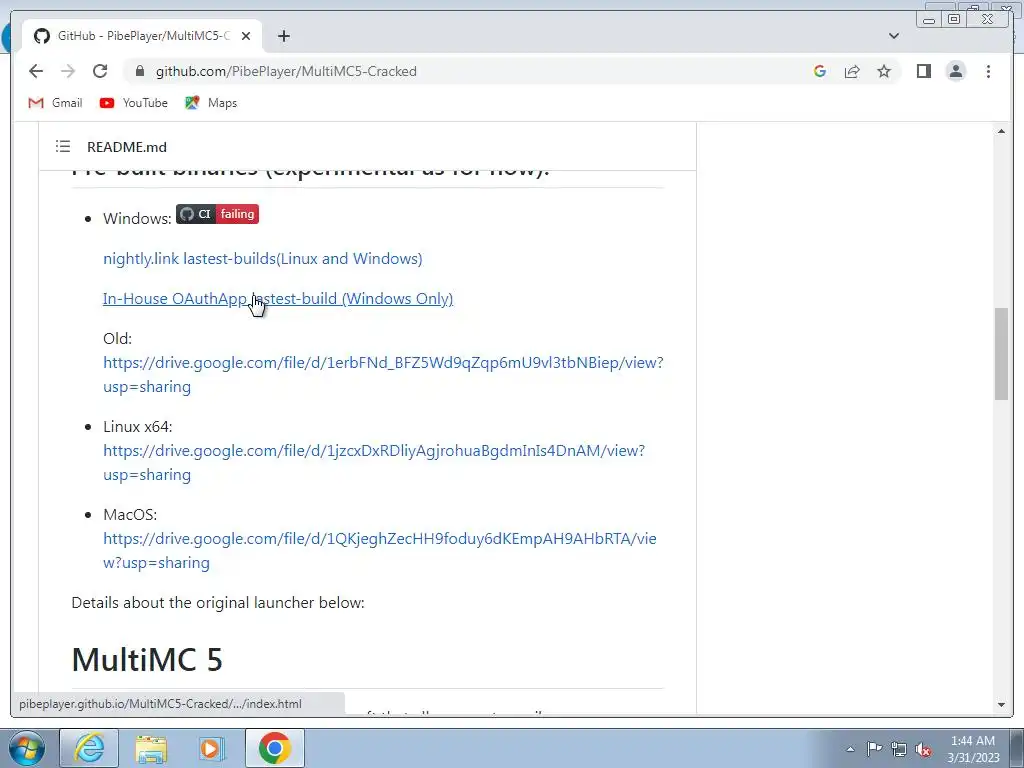Click the page vertical scrollbar thumb
Screen dimensions: 1024x768
pos(1001,353)
